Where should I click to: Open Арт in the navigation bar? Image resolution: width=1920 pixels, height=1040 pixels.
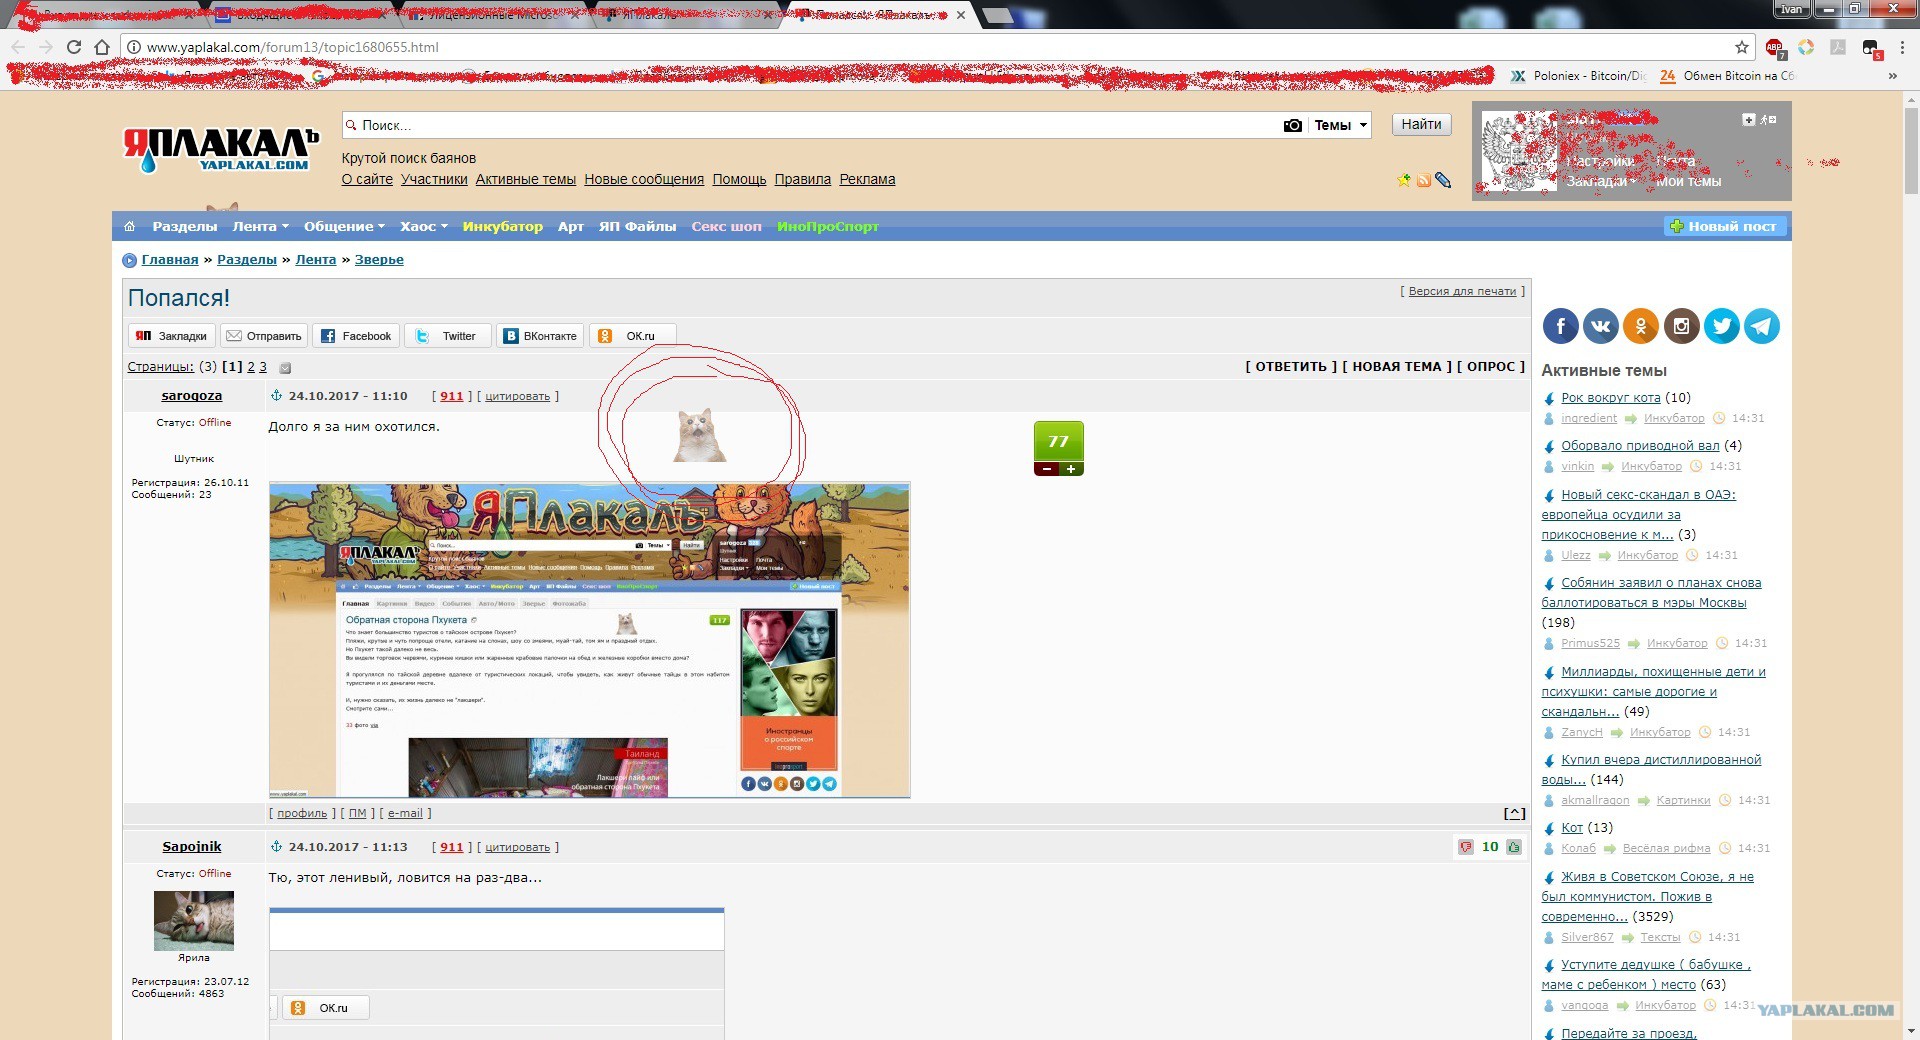coord(571,227)
